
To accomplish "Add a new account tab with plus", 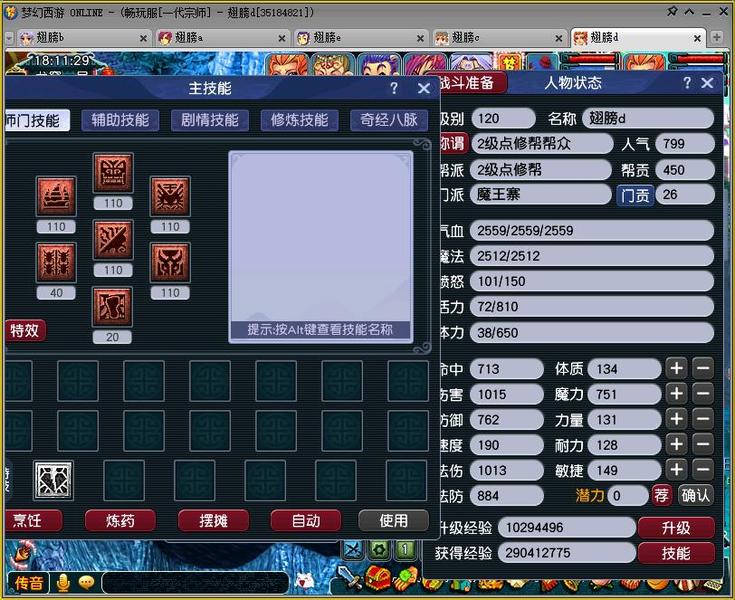I will pos(717,37).
